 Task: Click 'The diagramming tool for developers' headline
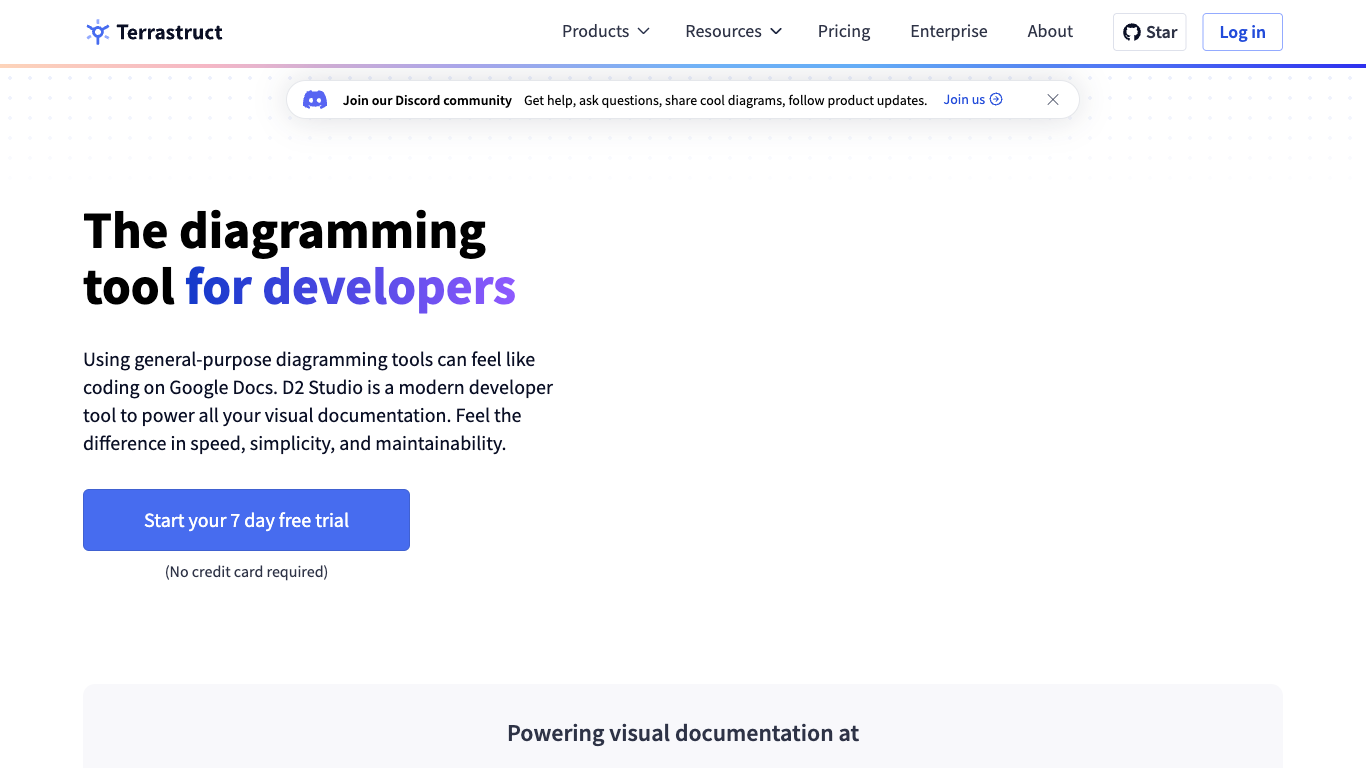pyautogui.click(x=299, y=258)
